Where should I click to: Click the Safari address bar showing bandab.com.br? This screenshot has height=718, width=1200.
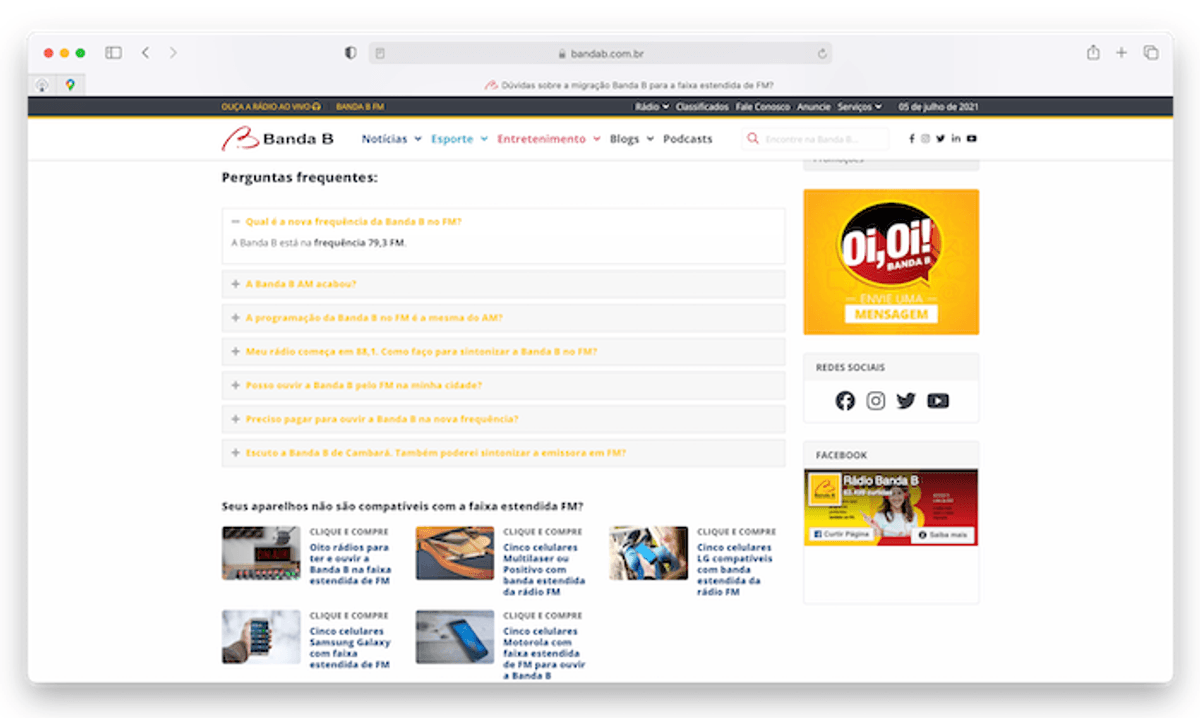(x=600, y=53)
